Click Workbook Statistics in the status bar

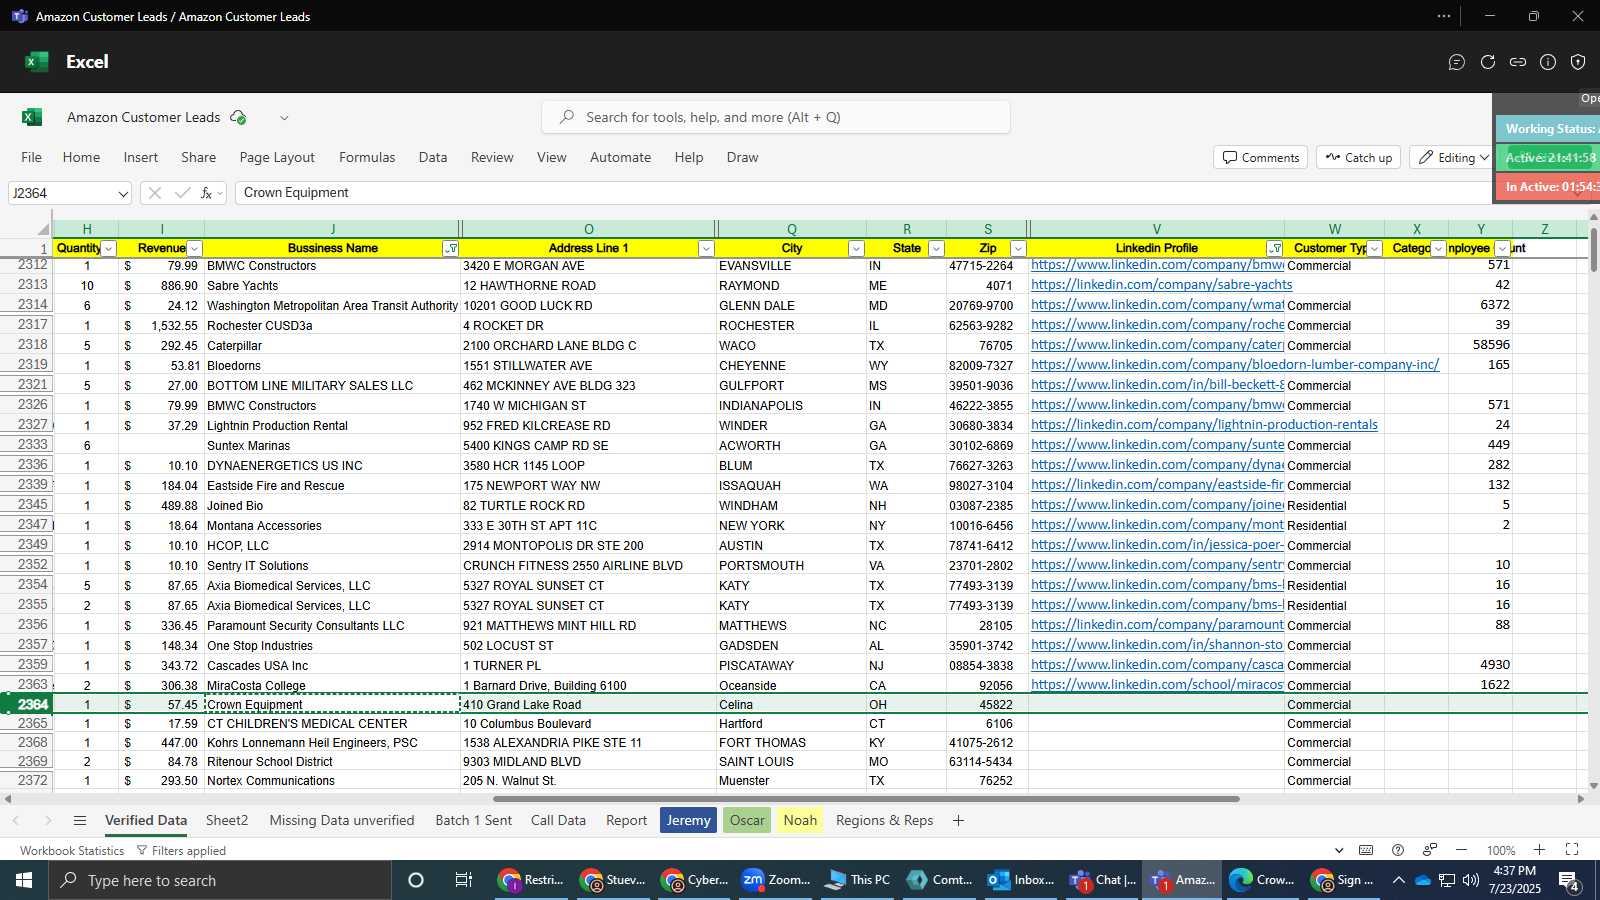[72, 851]
